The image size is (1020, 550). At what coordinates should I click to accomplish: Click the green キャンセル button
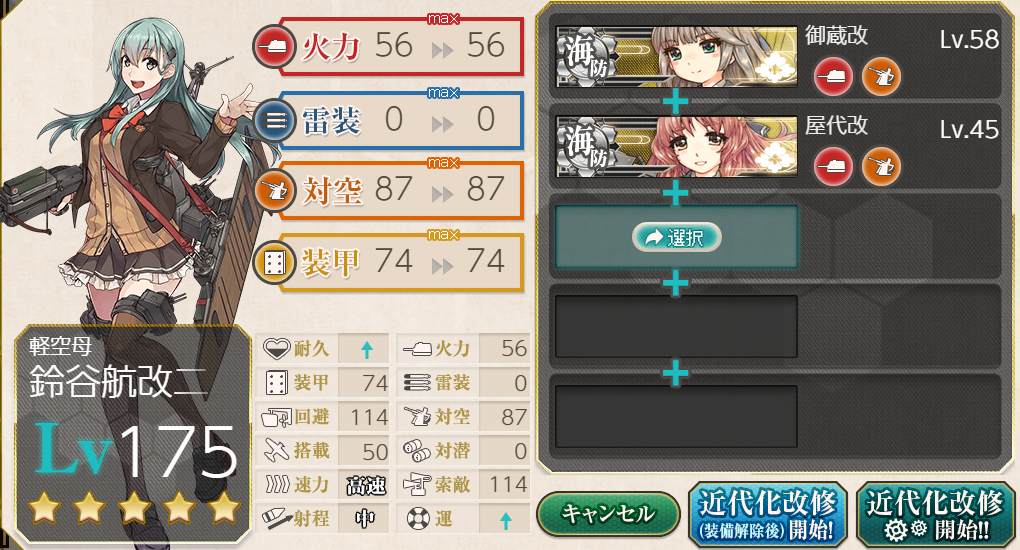pos(608,514)
